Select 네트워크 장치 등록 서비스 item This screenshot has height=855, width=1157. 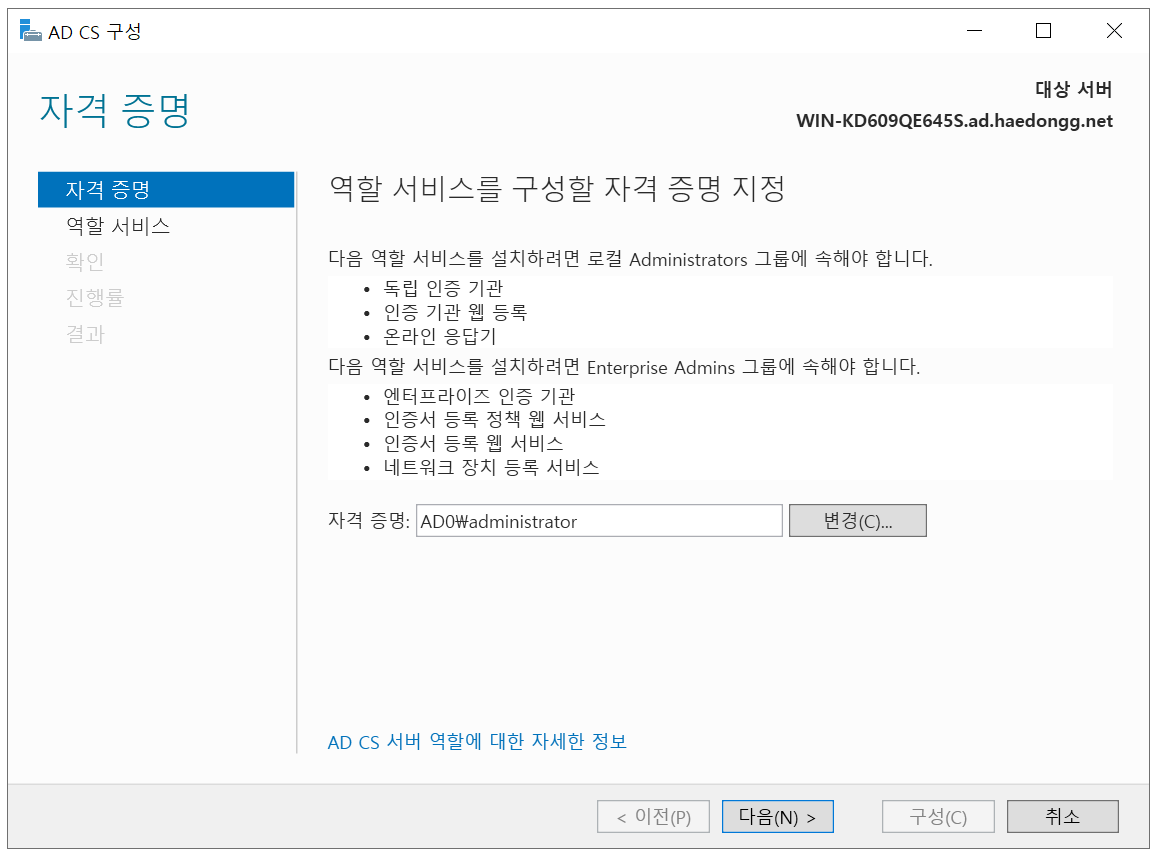(491, 467)
